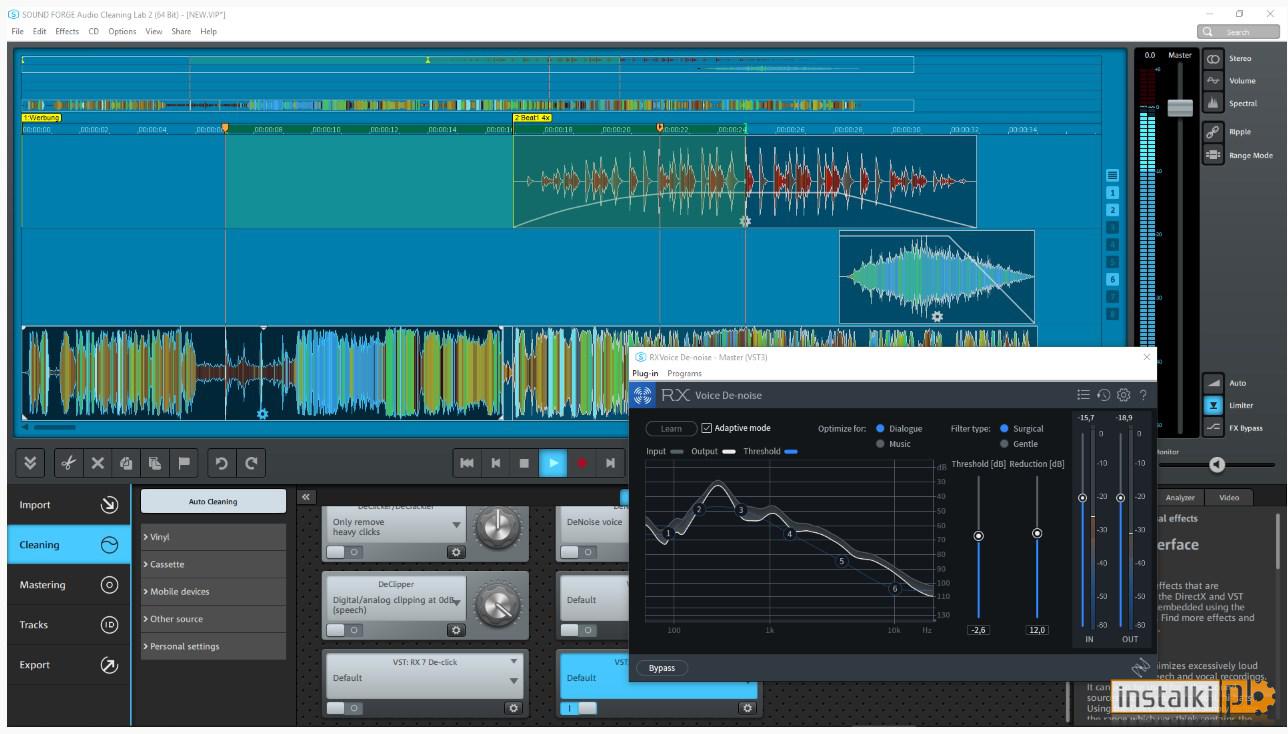Open Programs menu in RX window

685,373
